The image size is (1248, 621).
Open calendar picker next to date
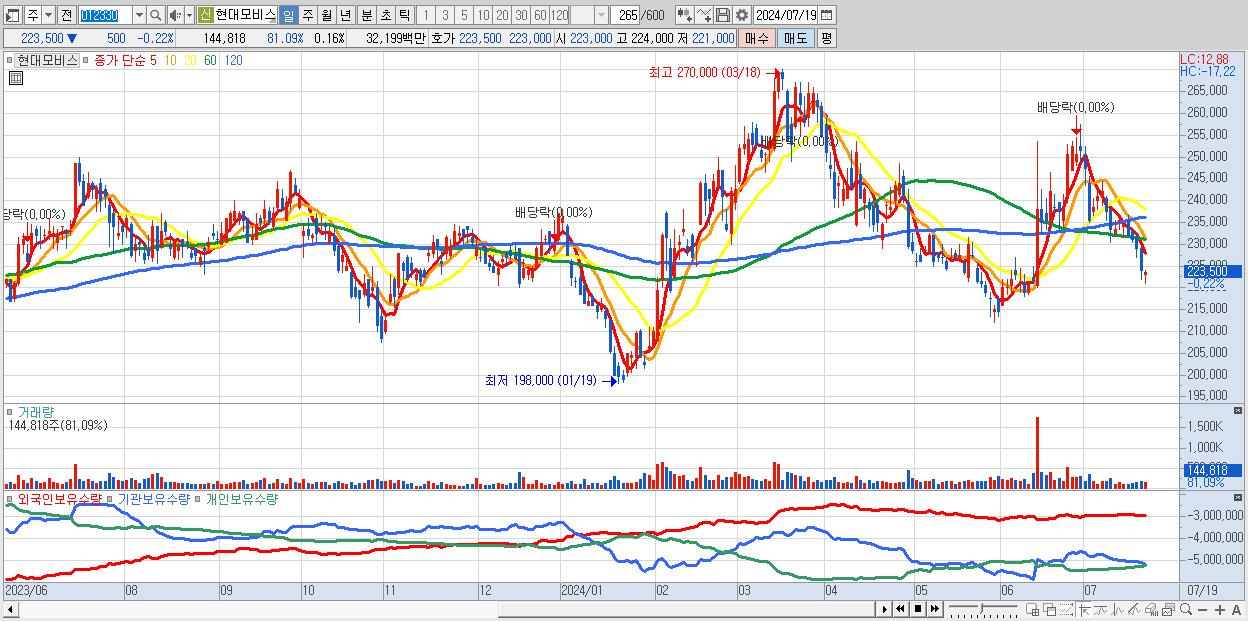pos(827,15)
